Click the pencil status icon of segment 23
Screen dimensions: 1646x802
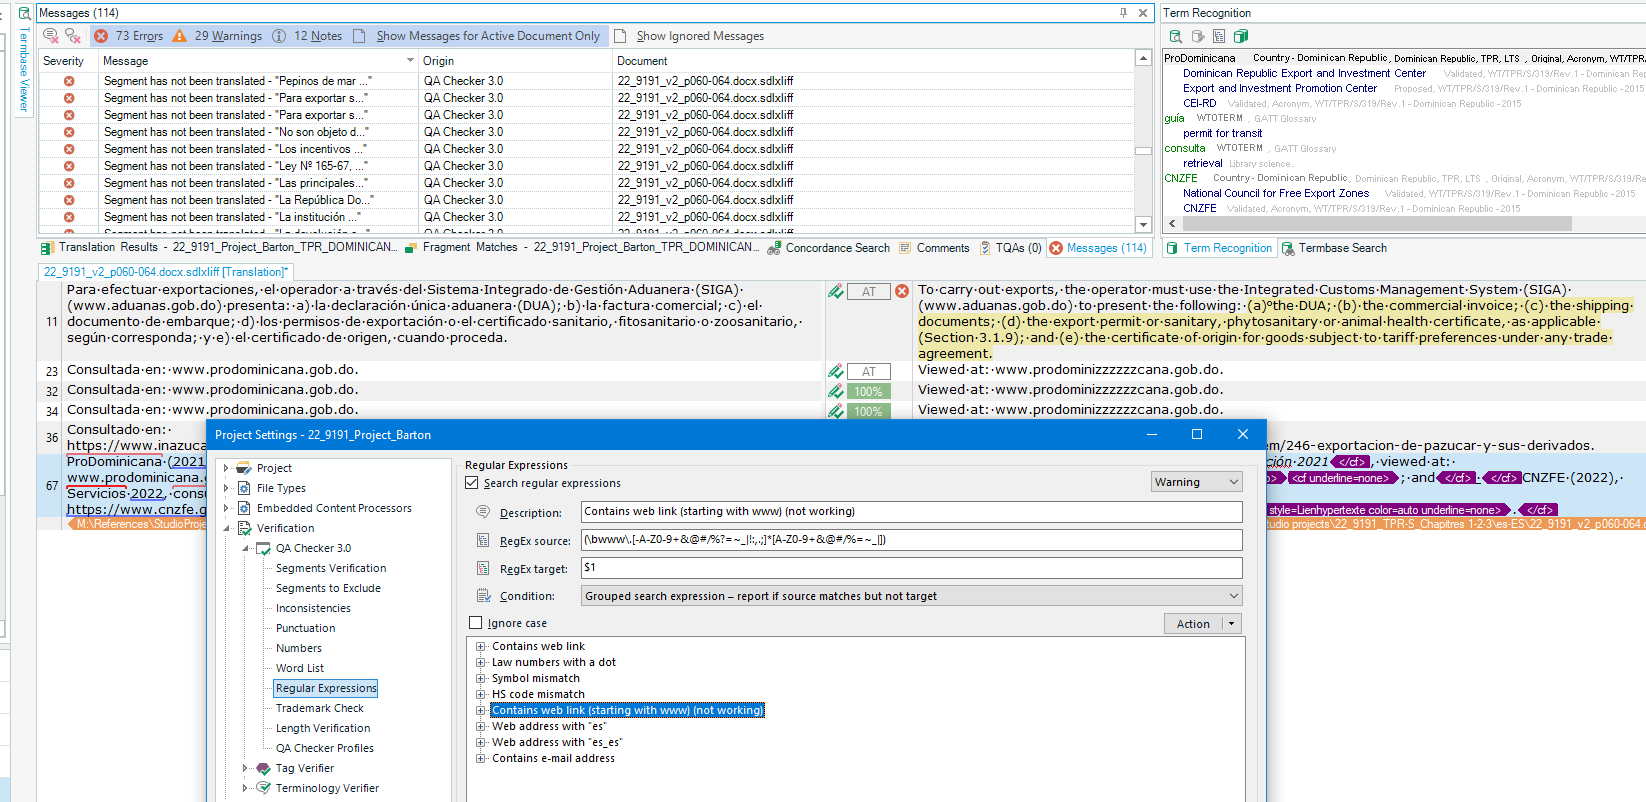[835, 371]
